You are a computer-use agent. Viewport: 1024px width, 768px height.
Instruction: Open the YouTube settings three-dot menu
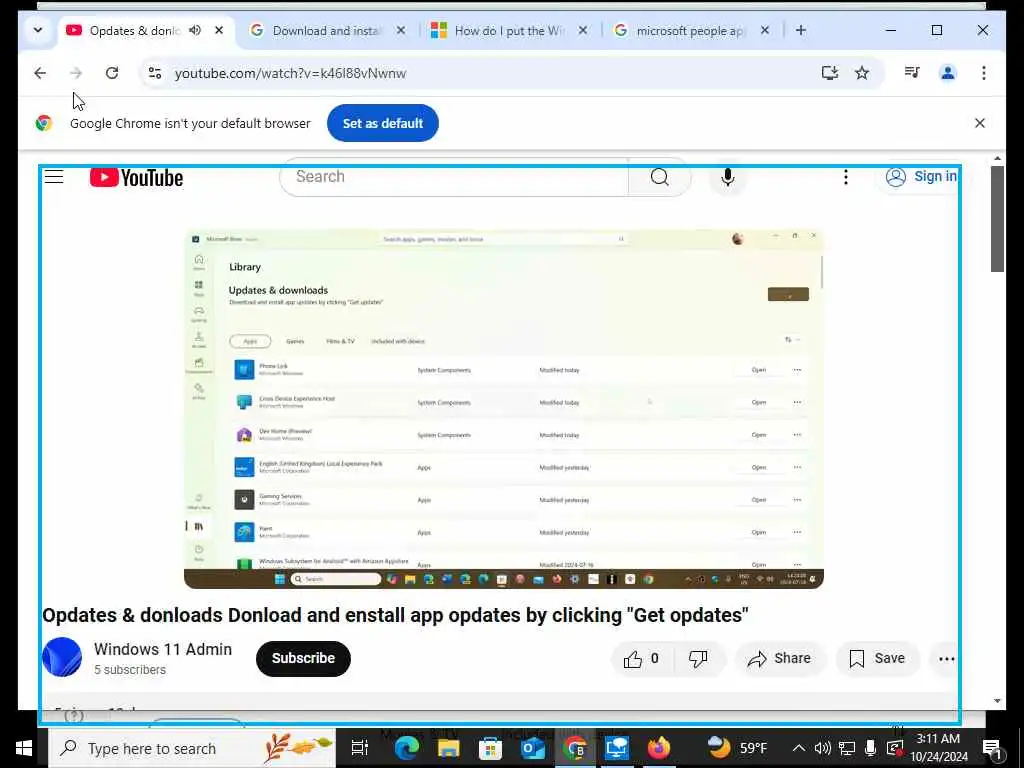tap(846, 177)
